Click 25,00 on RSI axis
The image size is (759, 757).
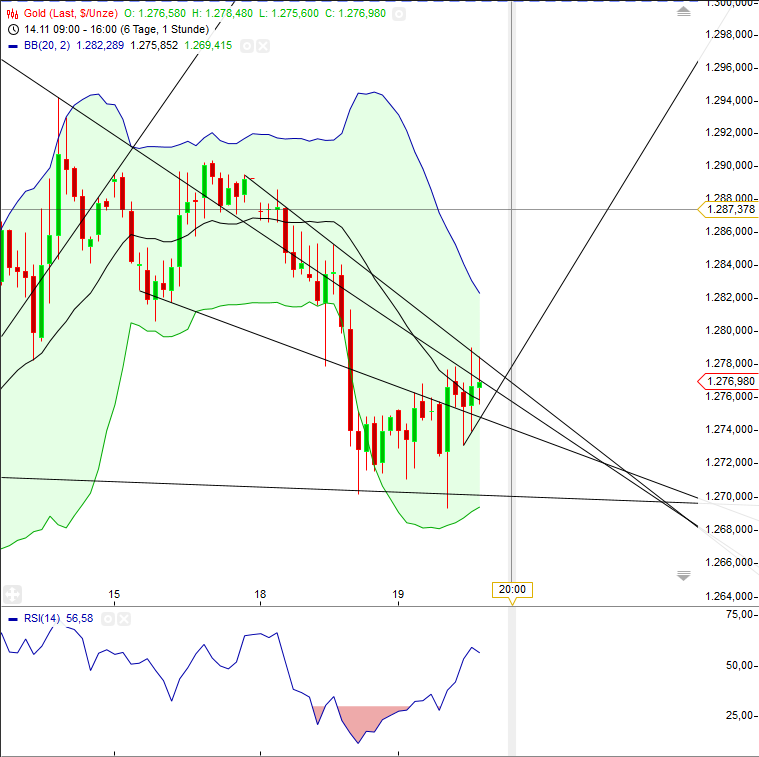pos(740,715)
